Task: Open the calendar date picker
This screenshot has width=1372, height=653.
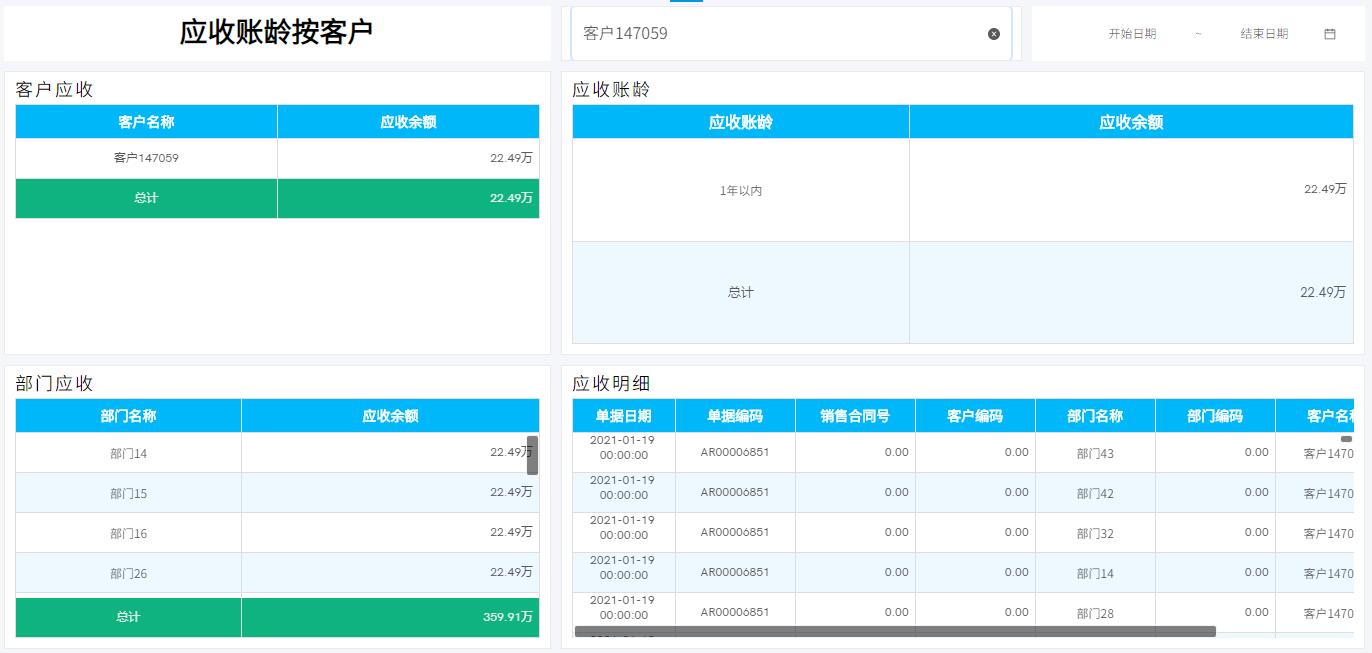Action: point(1329,33)
